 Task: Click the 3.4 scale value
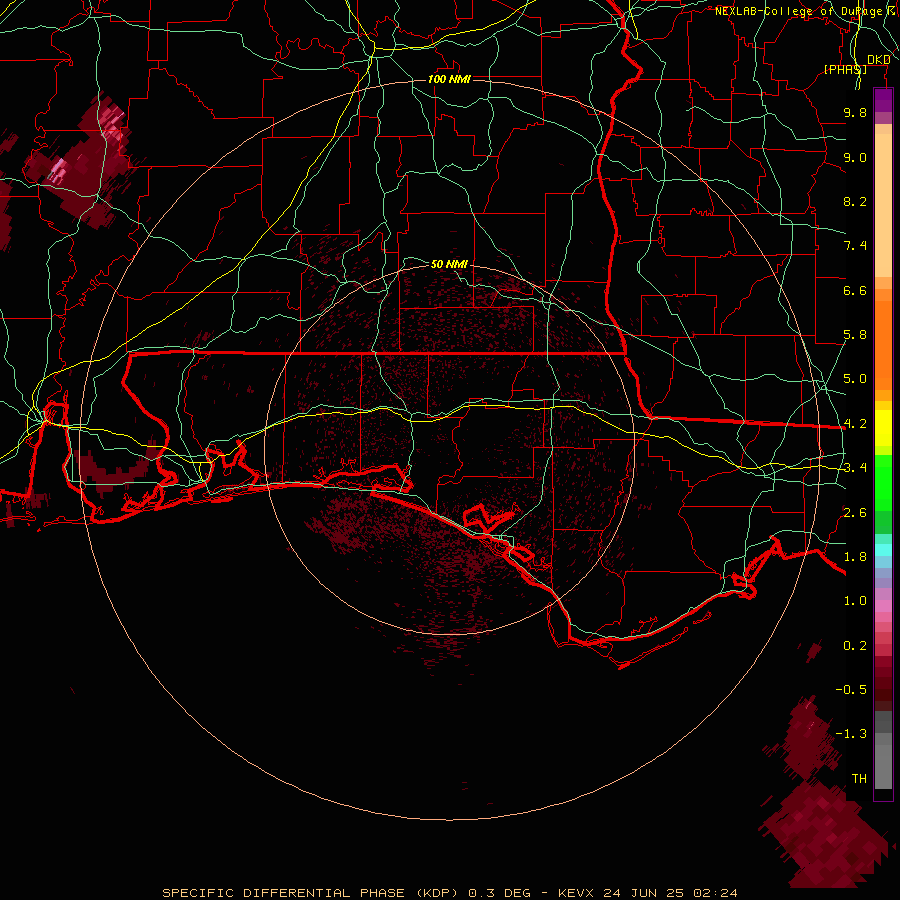pos(855,468)
